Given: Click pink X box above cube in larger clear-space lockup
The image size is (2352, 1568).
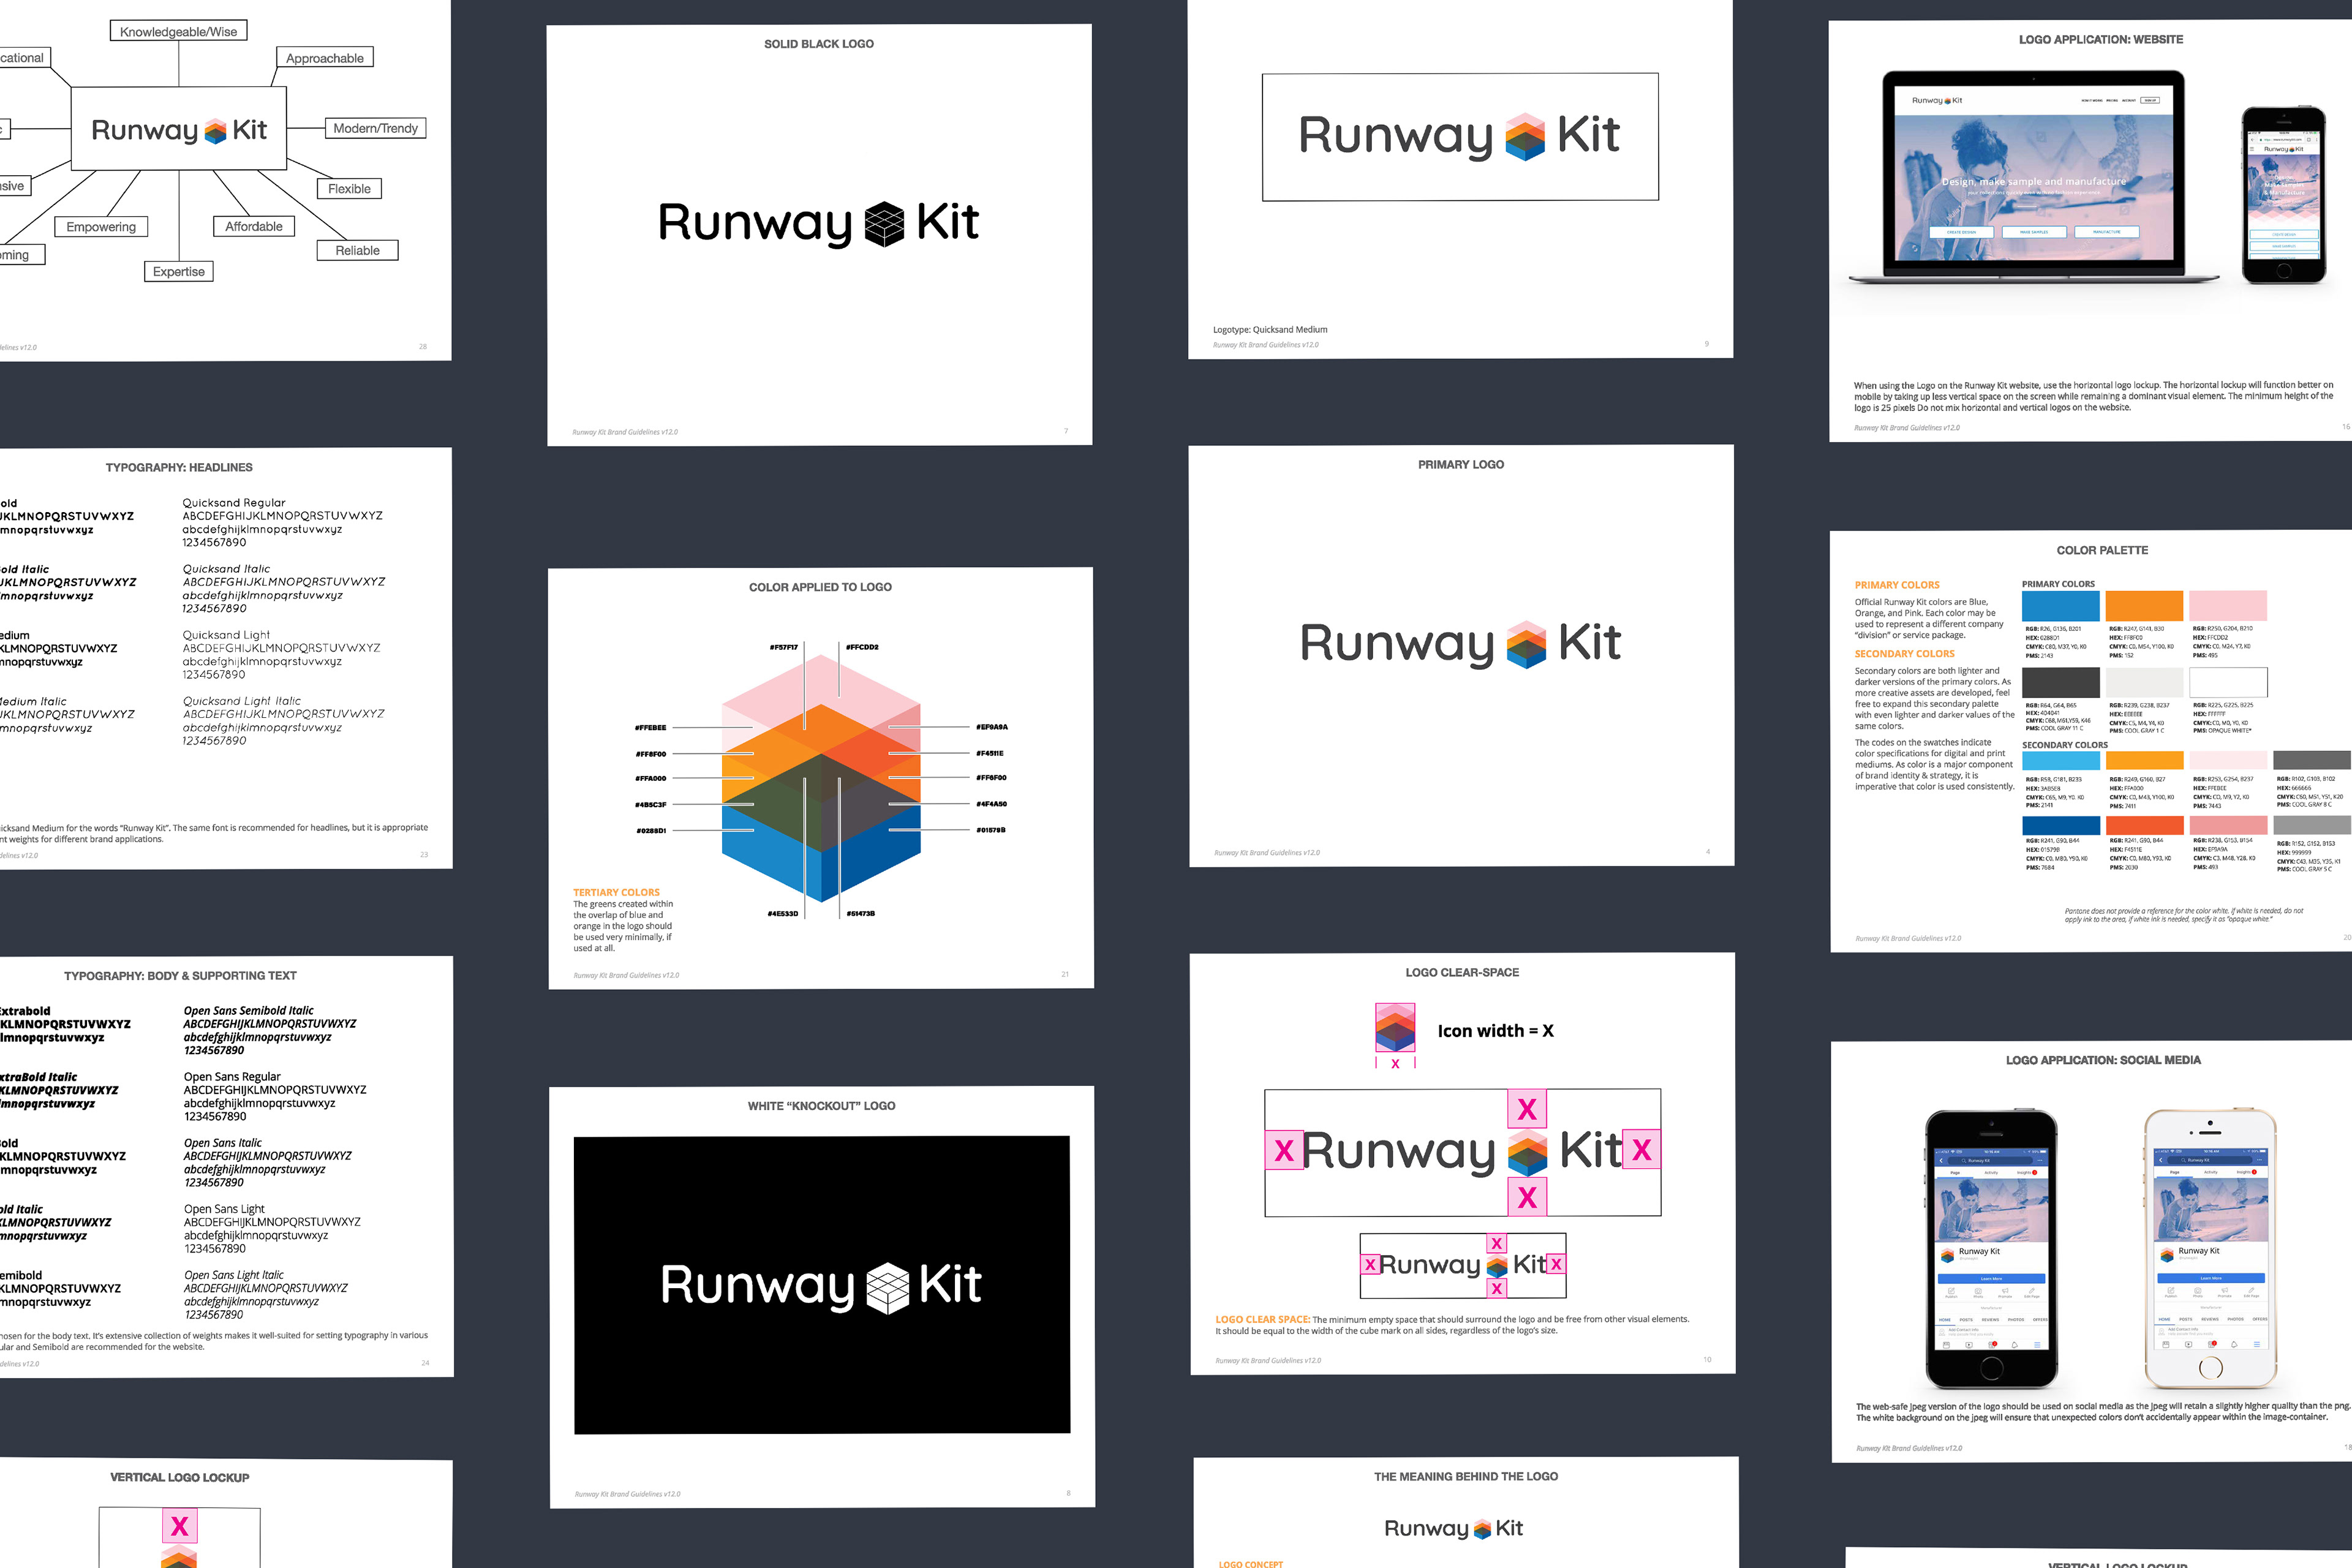Looking at the screenshot, I should pyautogui.click(x=1527, y=1109).
